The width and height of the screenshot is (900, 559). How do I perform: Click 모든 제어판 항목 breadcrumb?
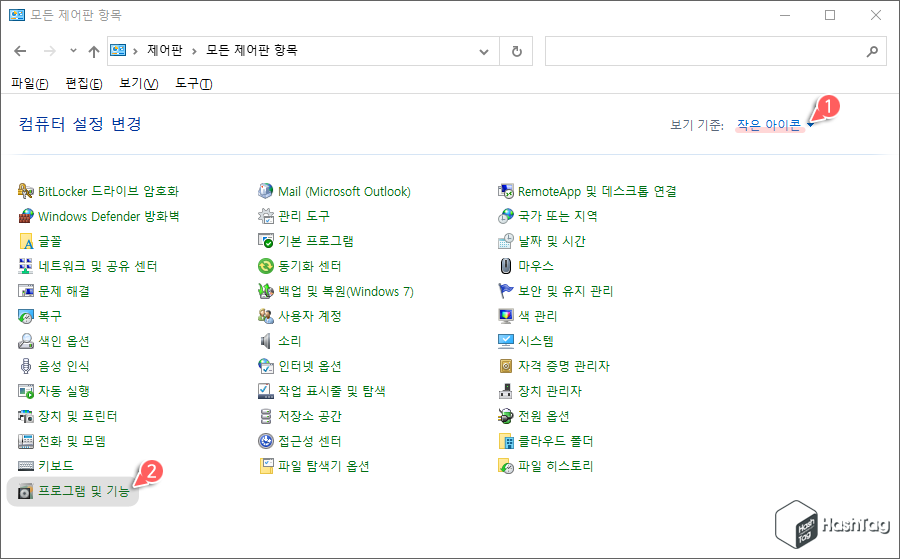pos(251,51)
